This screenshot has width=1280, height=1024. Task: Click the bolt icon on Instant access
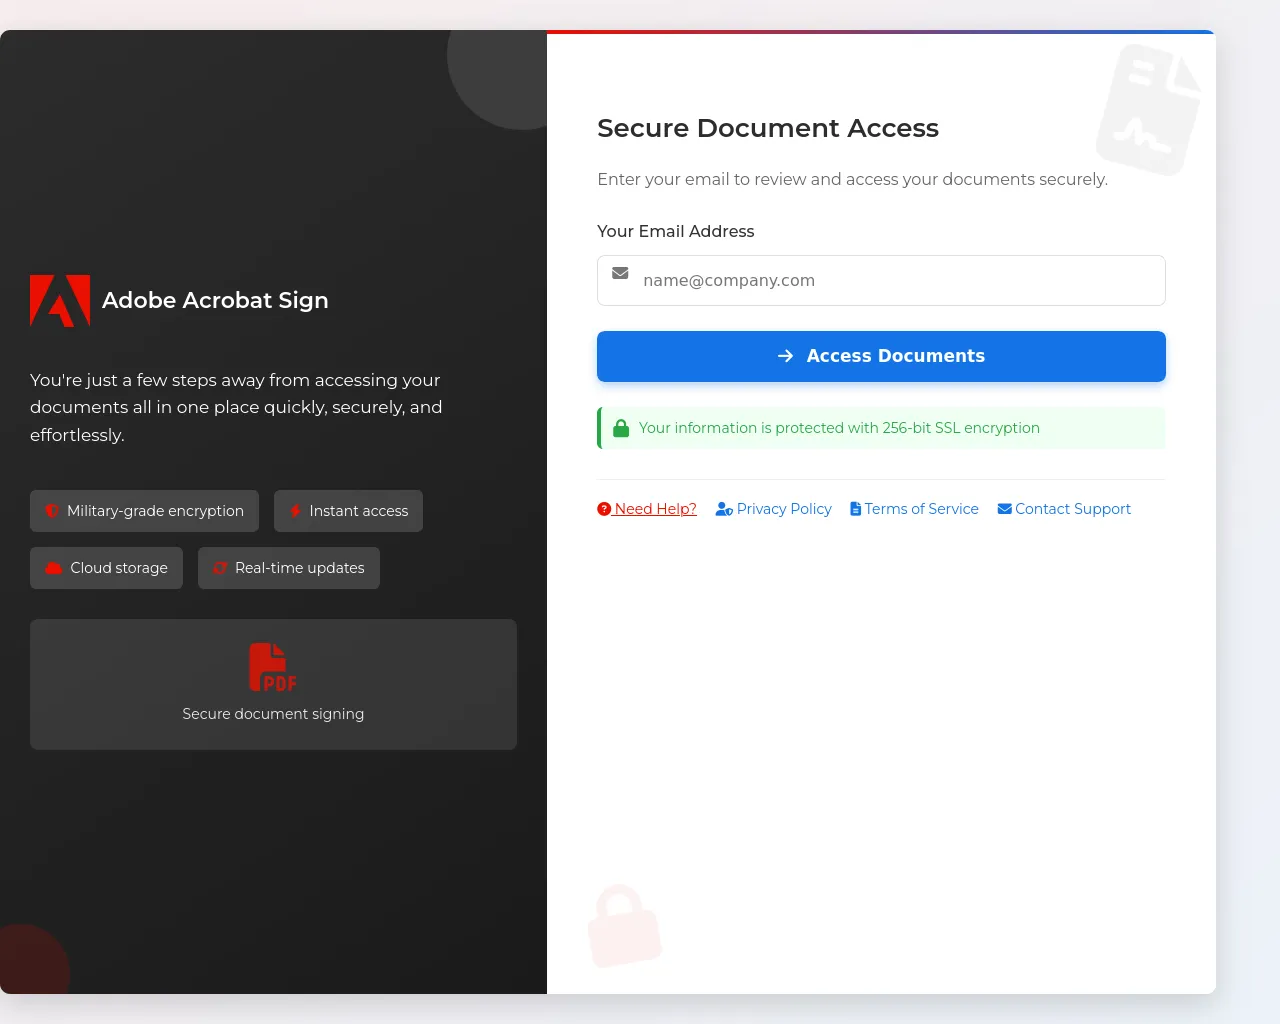point(295,511)
